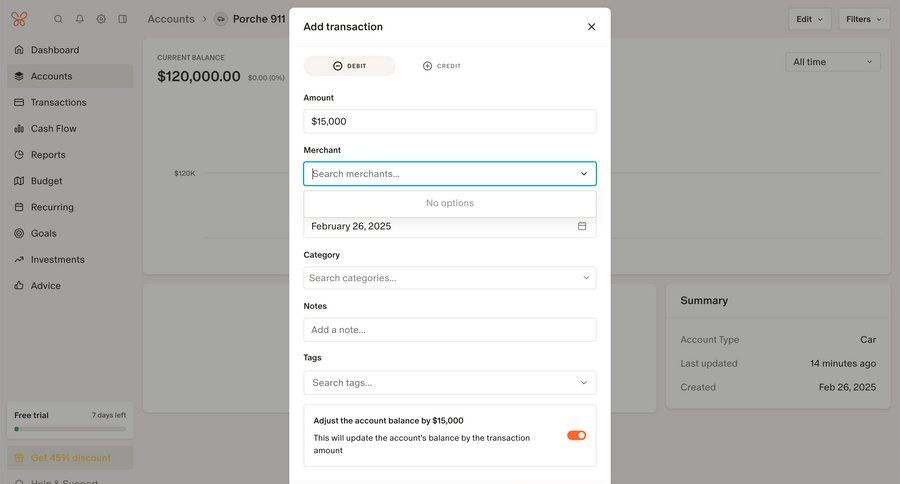Screen dimensions: 900x484
Task: Open Advice page
Action: tap(71, 285)
